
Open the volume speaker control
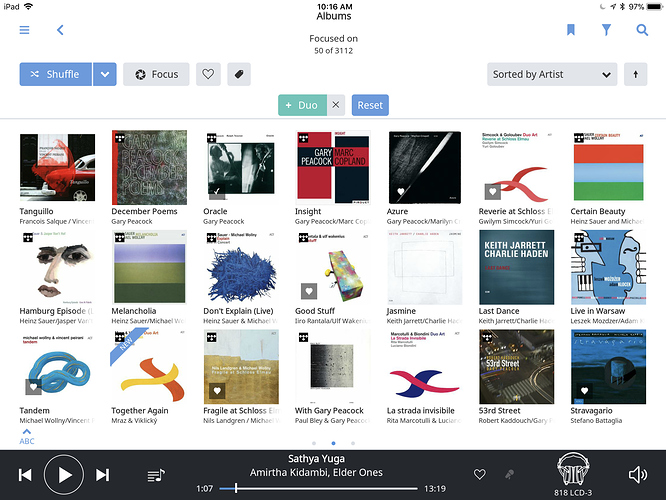point(638,475)
